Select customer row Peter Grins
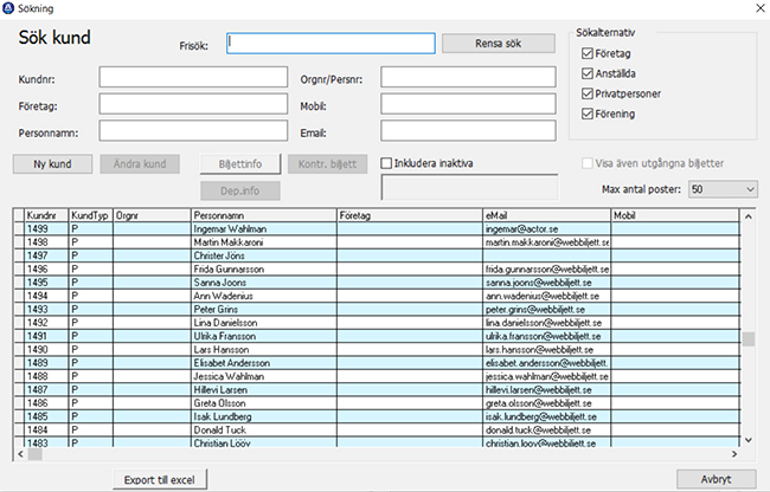This screenshot has height=492, width=770. tap(376, 309)
